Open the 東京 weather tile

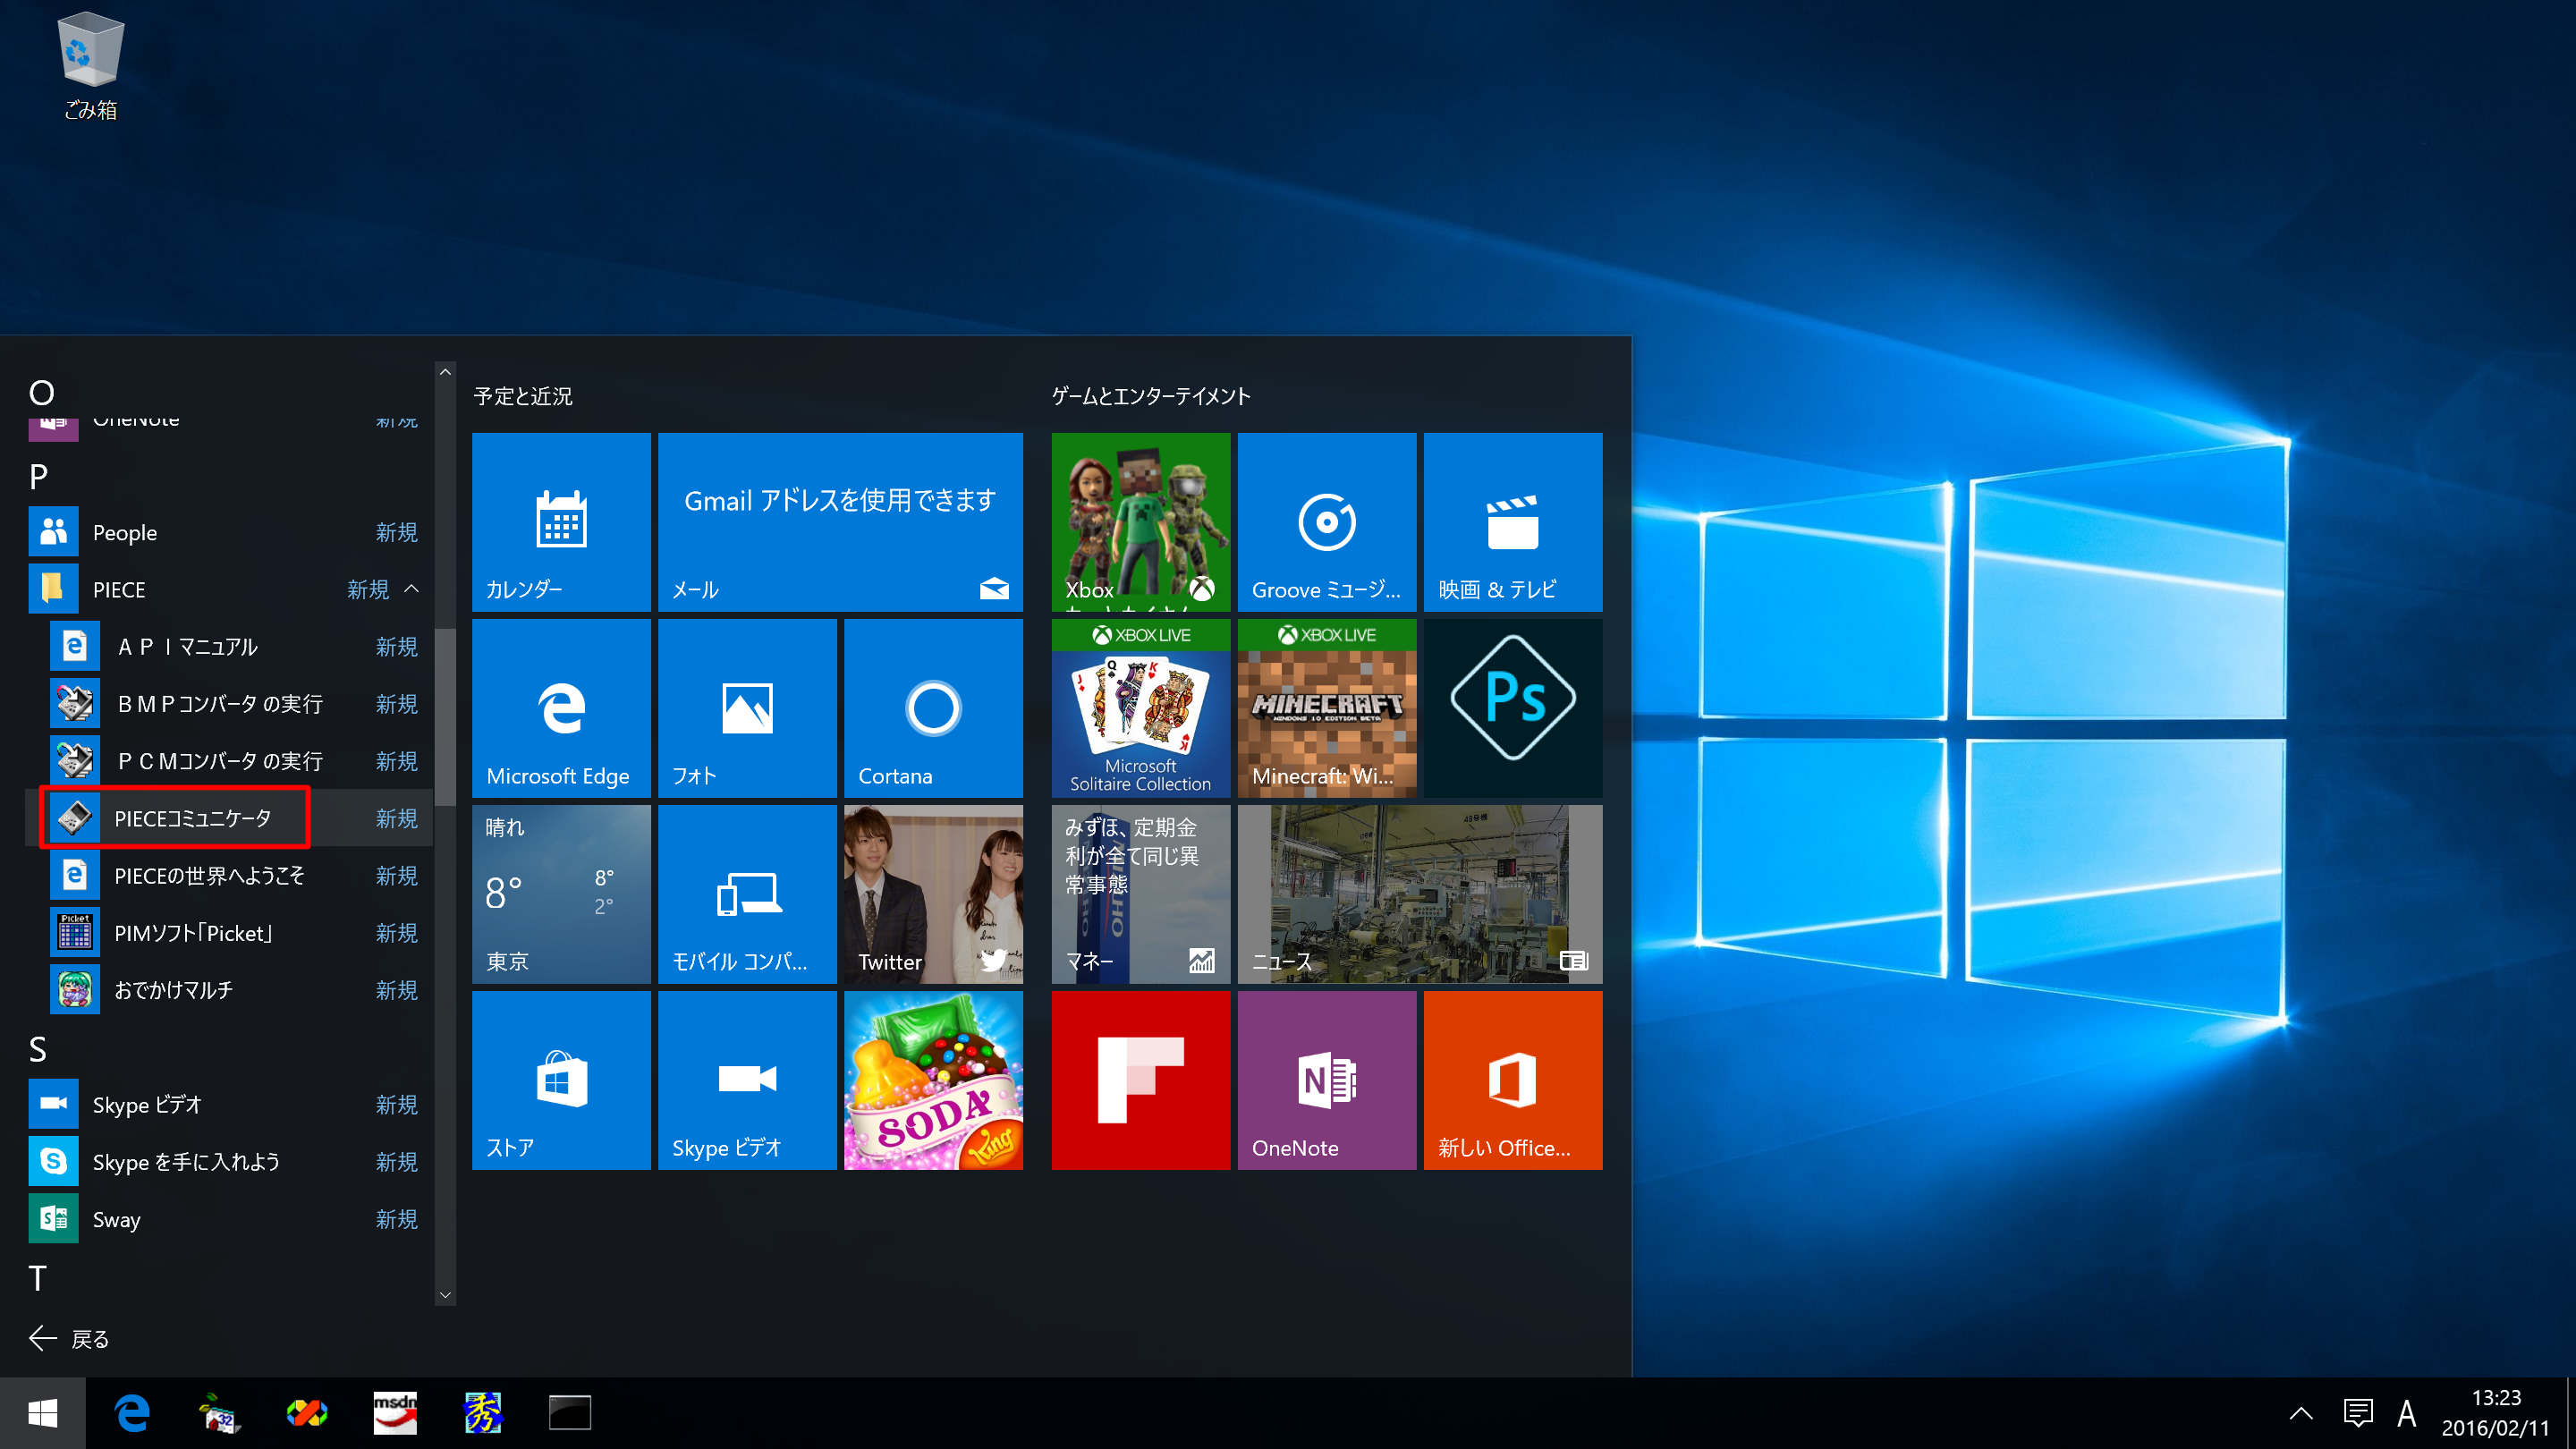coord(561,894)
